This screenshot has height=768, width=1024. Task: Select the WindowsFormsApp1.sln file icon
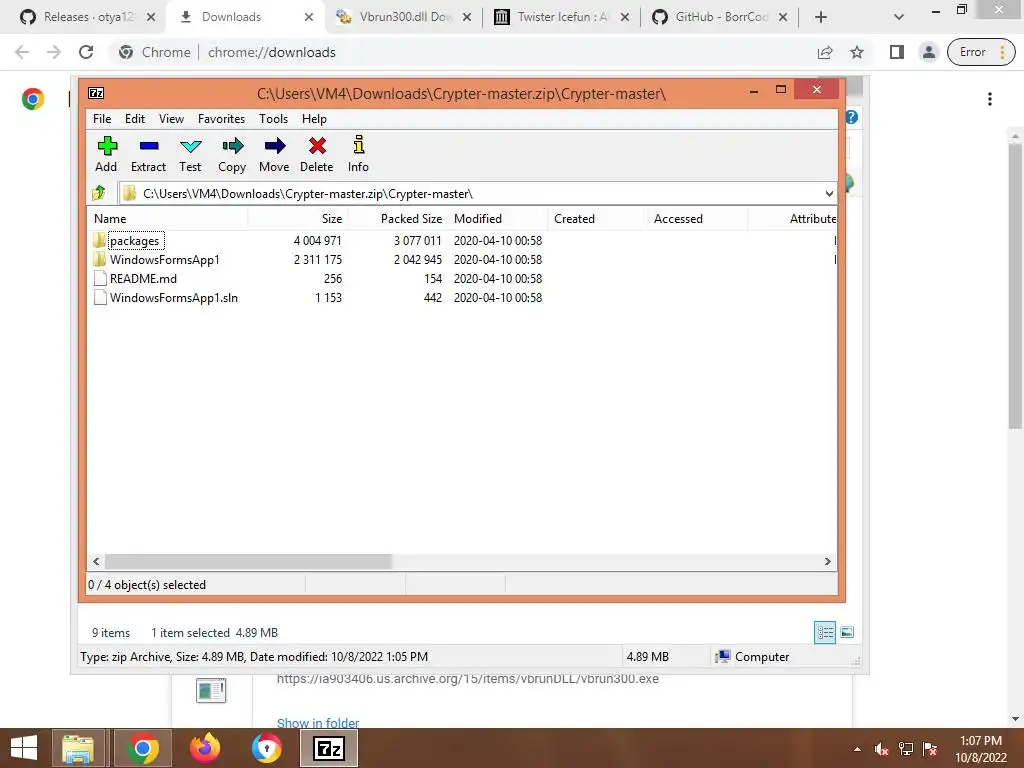point(100,297)
